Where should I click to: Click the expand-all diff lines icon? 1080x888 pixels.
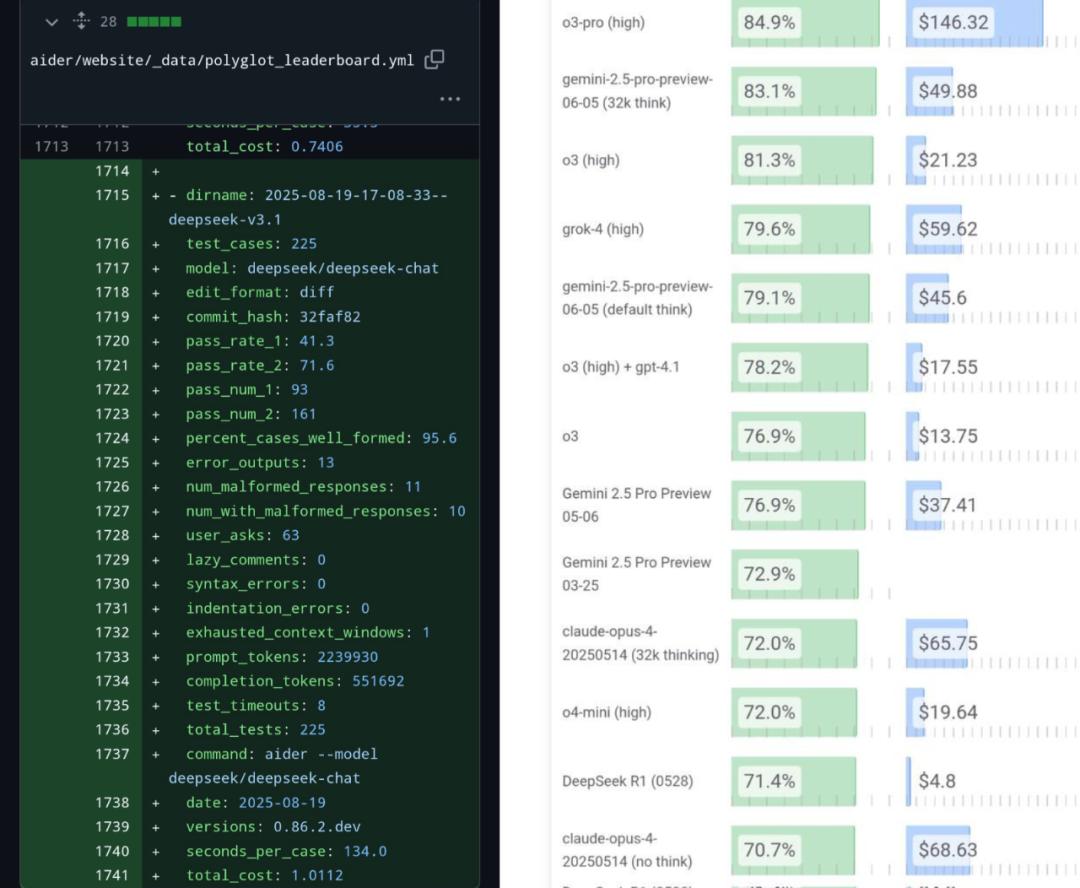coord(82,22)
